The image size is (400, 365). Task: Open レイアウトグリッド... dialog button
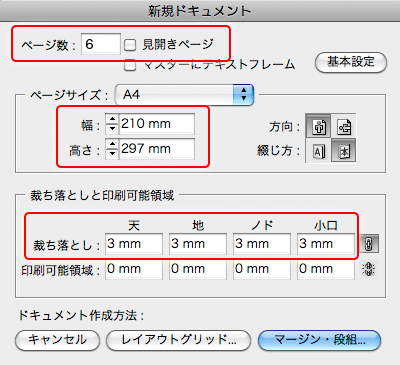coord(178,340)
